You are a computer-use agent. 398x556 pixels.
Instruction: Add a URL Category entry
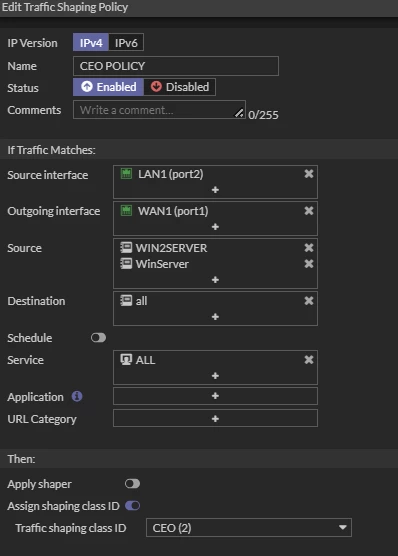click(x=215, y=419)
